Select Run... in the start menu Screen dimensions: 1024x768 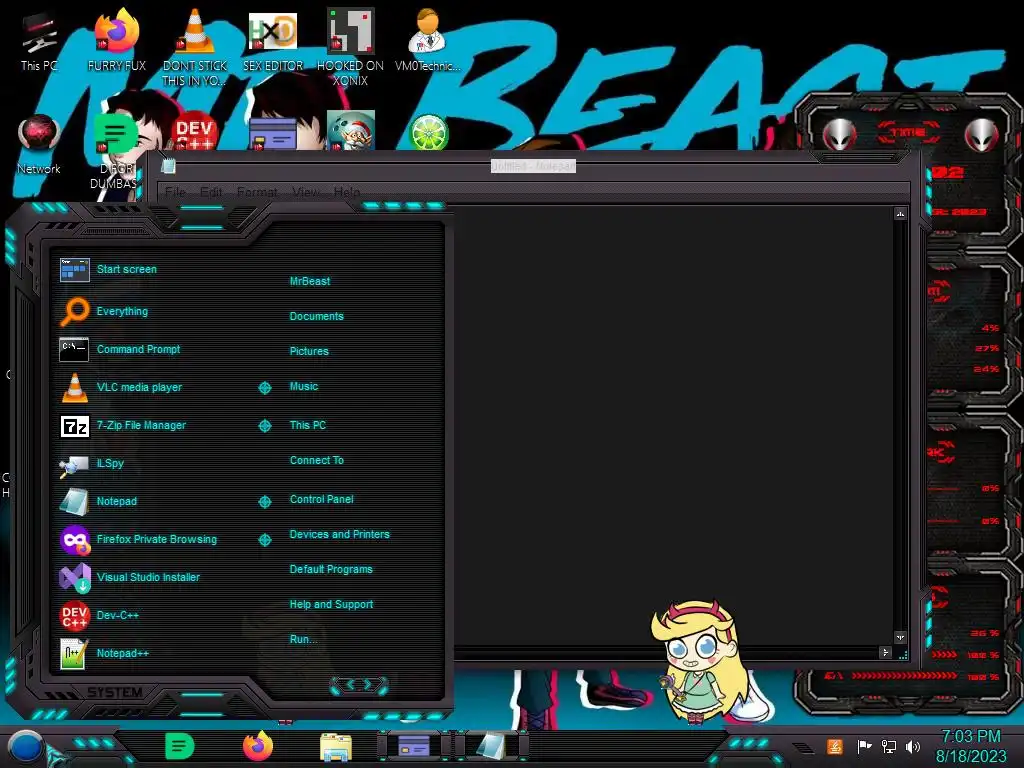click(x=303, y=639)
